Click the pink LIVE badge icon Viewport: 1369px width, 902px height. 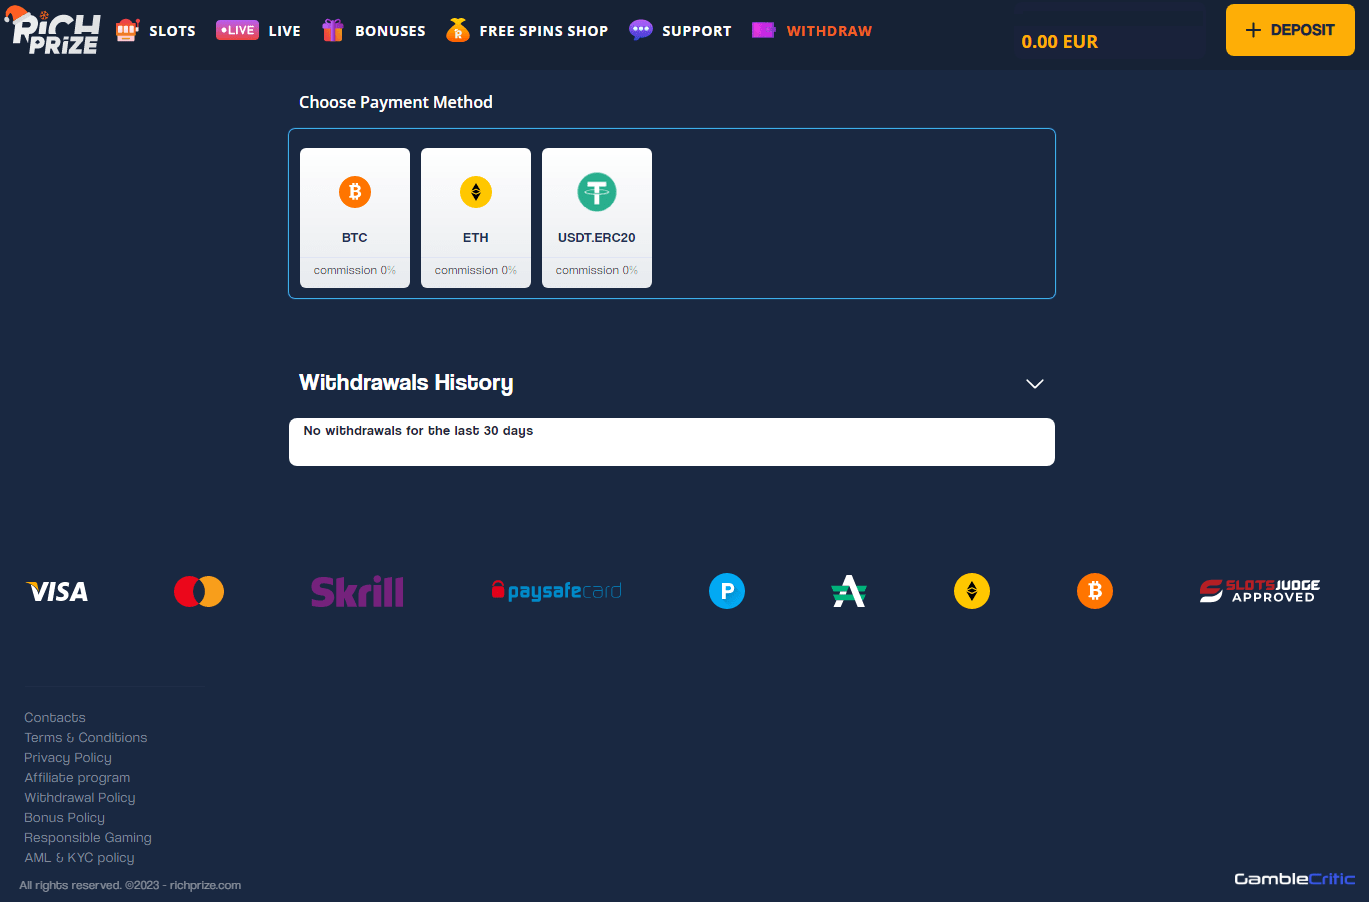pos(238,30)
